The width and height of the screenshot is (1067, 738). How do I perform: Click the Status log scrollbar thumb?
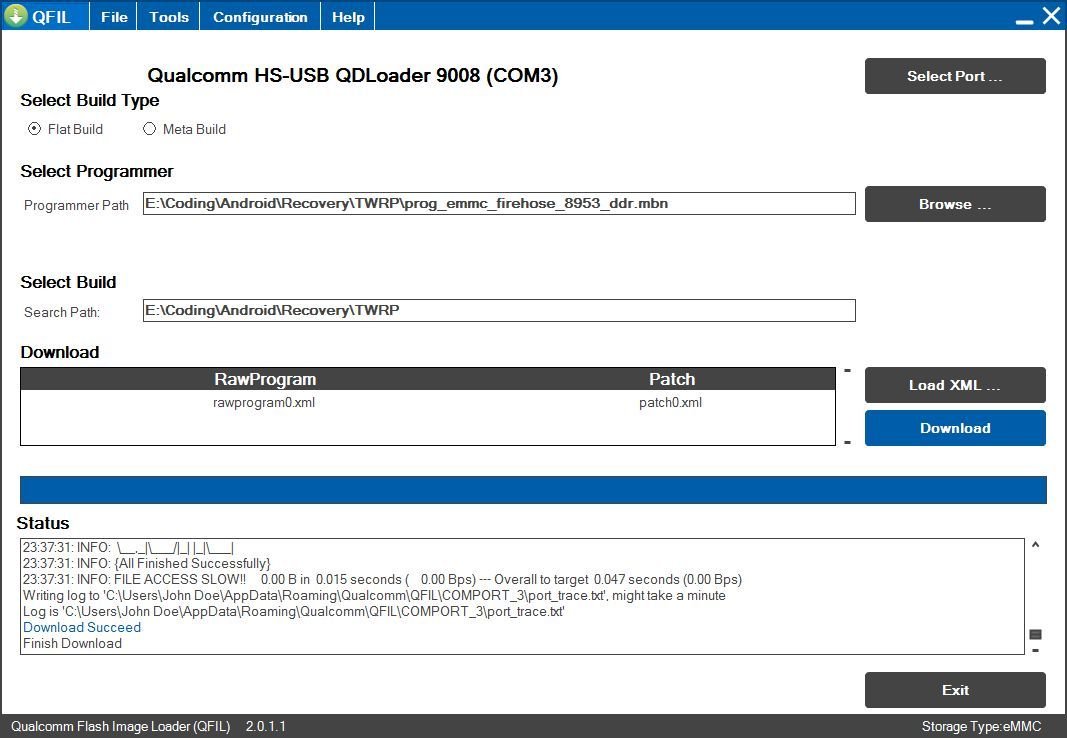coord(1035,635)
